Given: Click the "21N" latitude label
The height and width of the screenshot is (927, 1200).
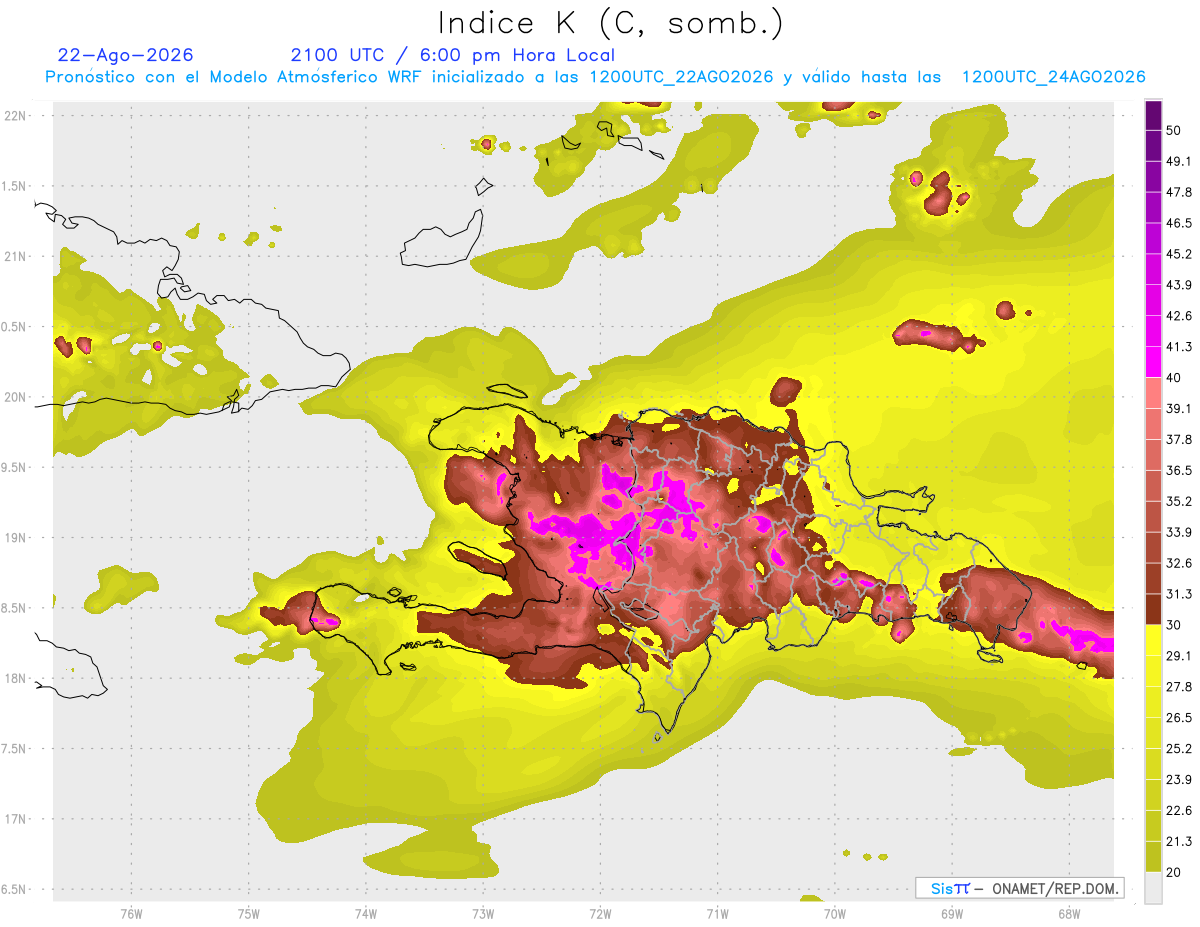Looking at the screenshot, I should coord(16,256).
